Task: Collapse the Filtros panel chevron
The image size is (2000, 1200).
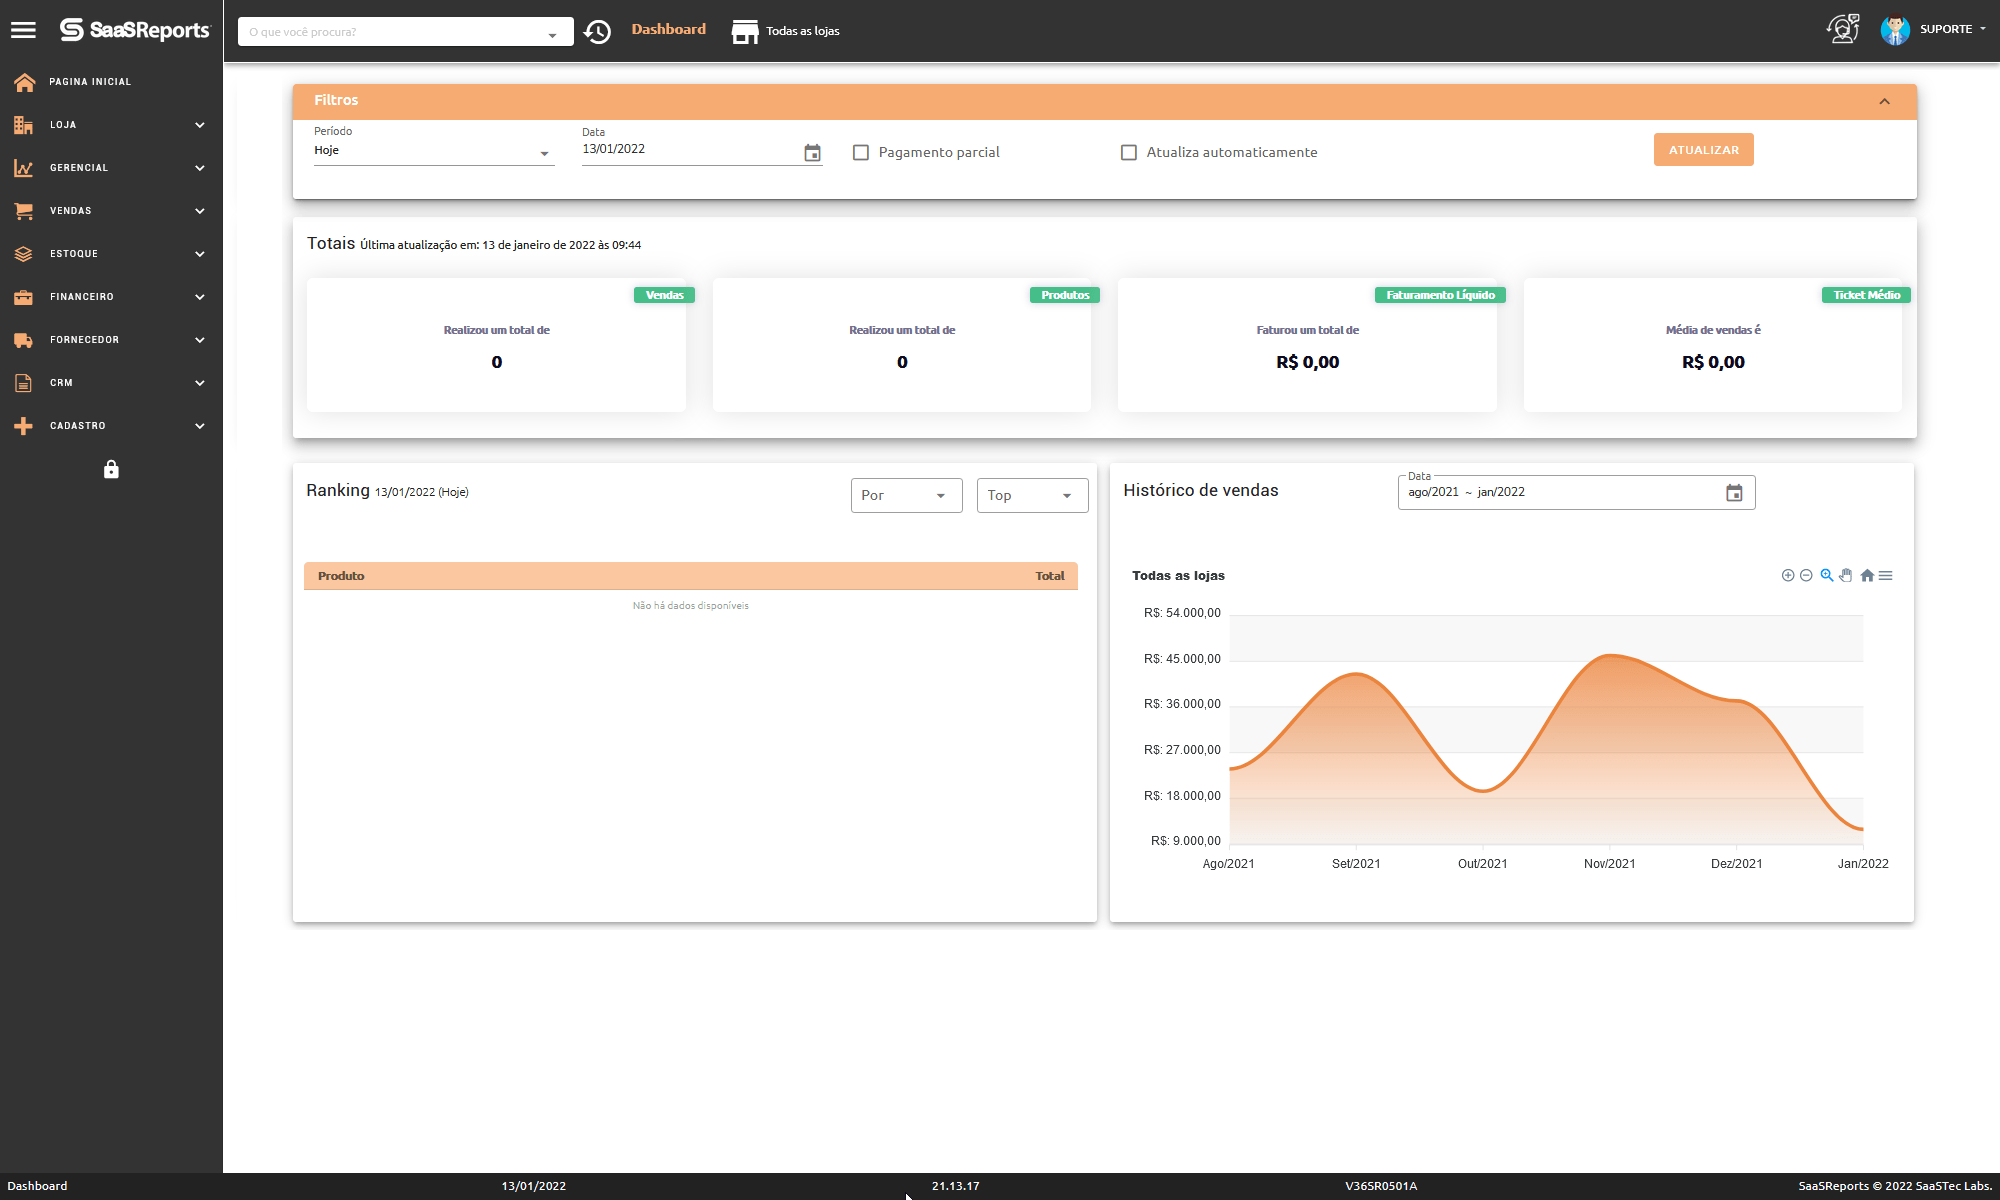Action: tap(1884, 101)
